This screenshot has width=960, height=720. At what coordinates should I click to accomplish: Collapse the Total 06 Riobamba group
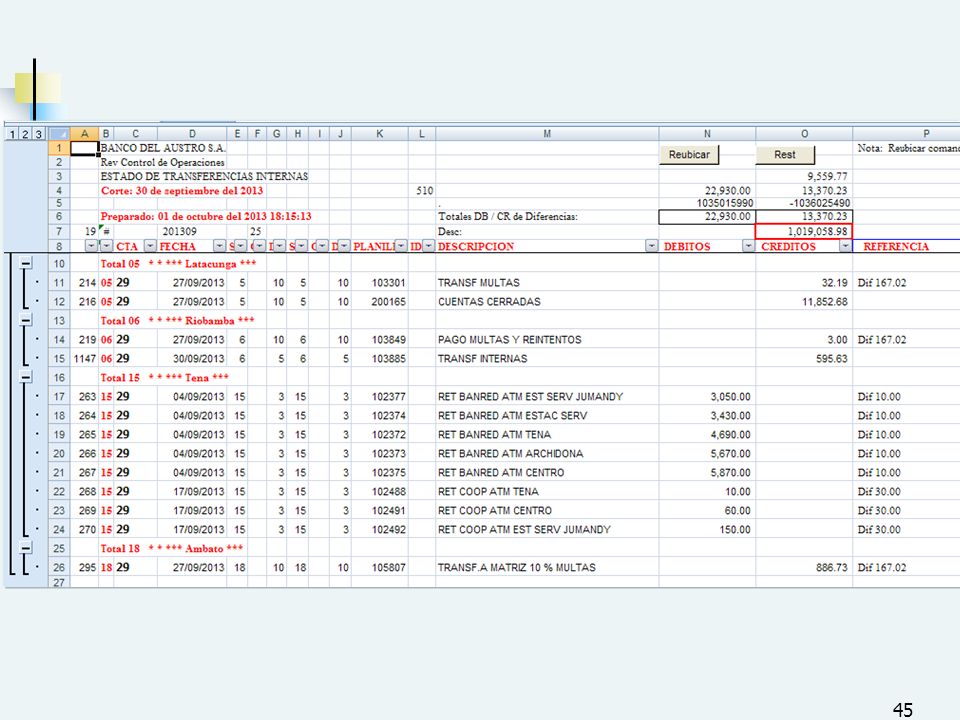tap(26, 320)
